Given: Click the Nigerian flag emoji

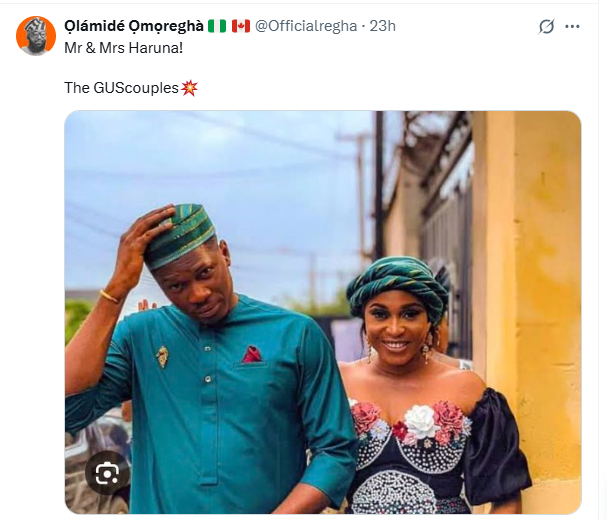Looking at the screenshot, I should (x=217, y=26).
